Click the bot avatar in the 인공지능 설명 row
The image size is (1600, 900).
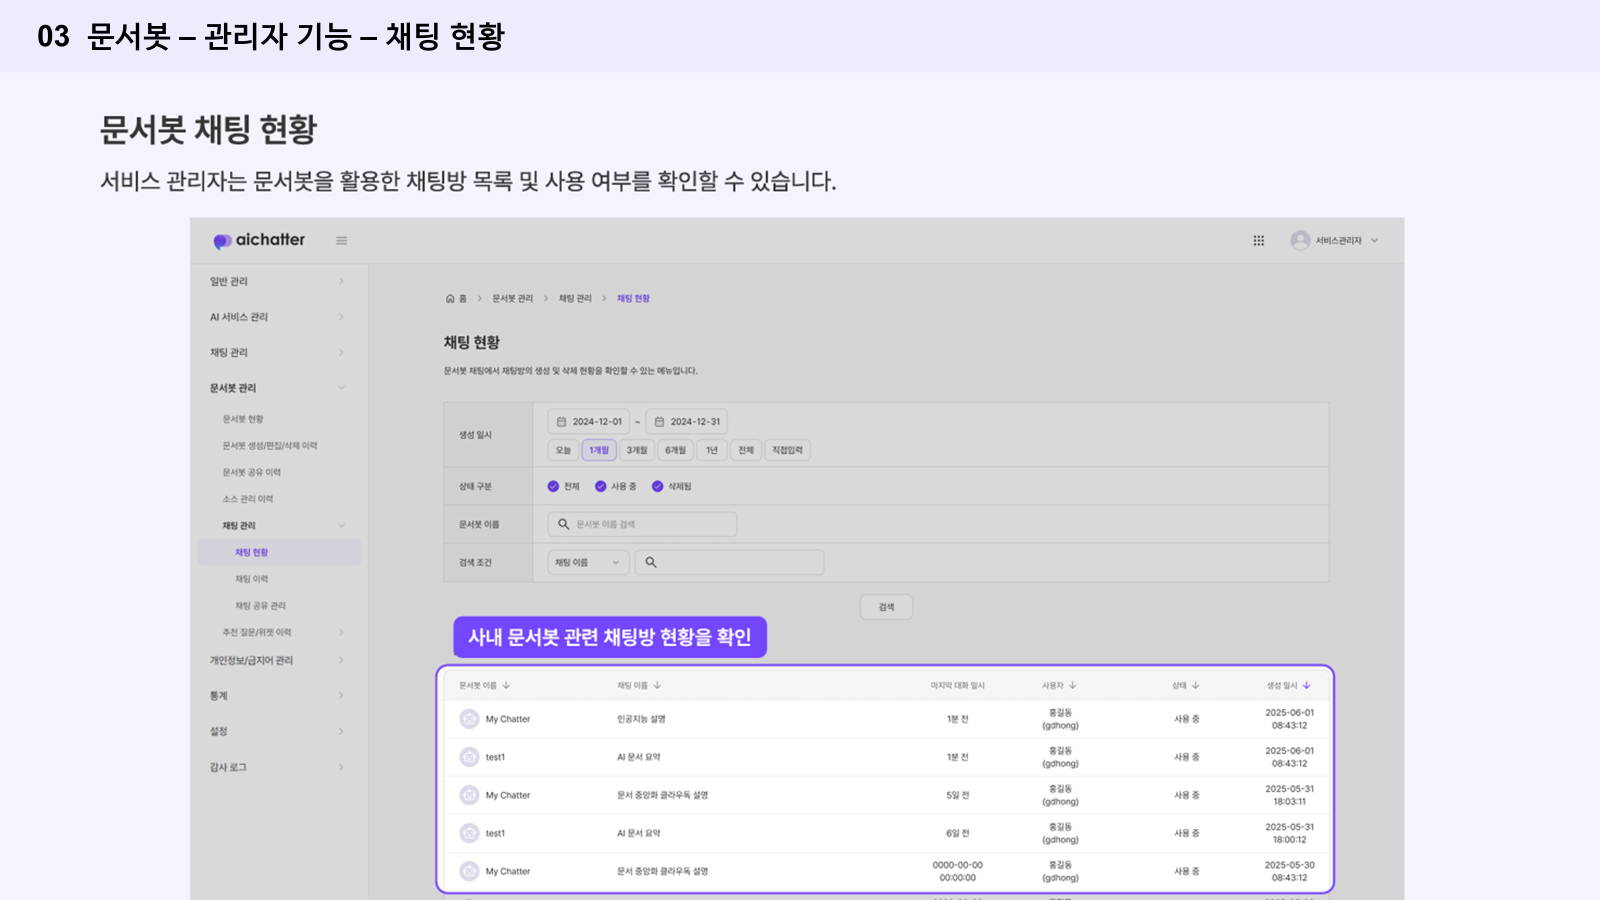click(469, 719)
